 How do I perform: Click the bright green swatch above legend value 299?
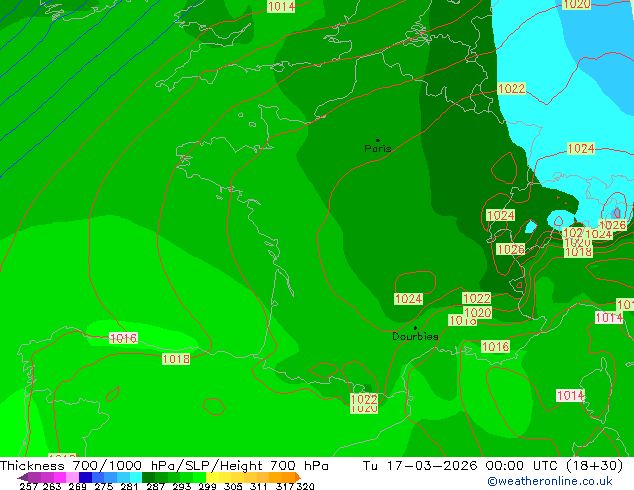200,477
